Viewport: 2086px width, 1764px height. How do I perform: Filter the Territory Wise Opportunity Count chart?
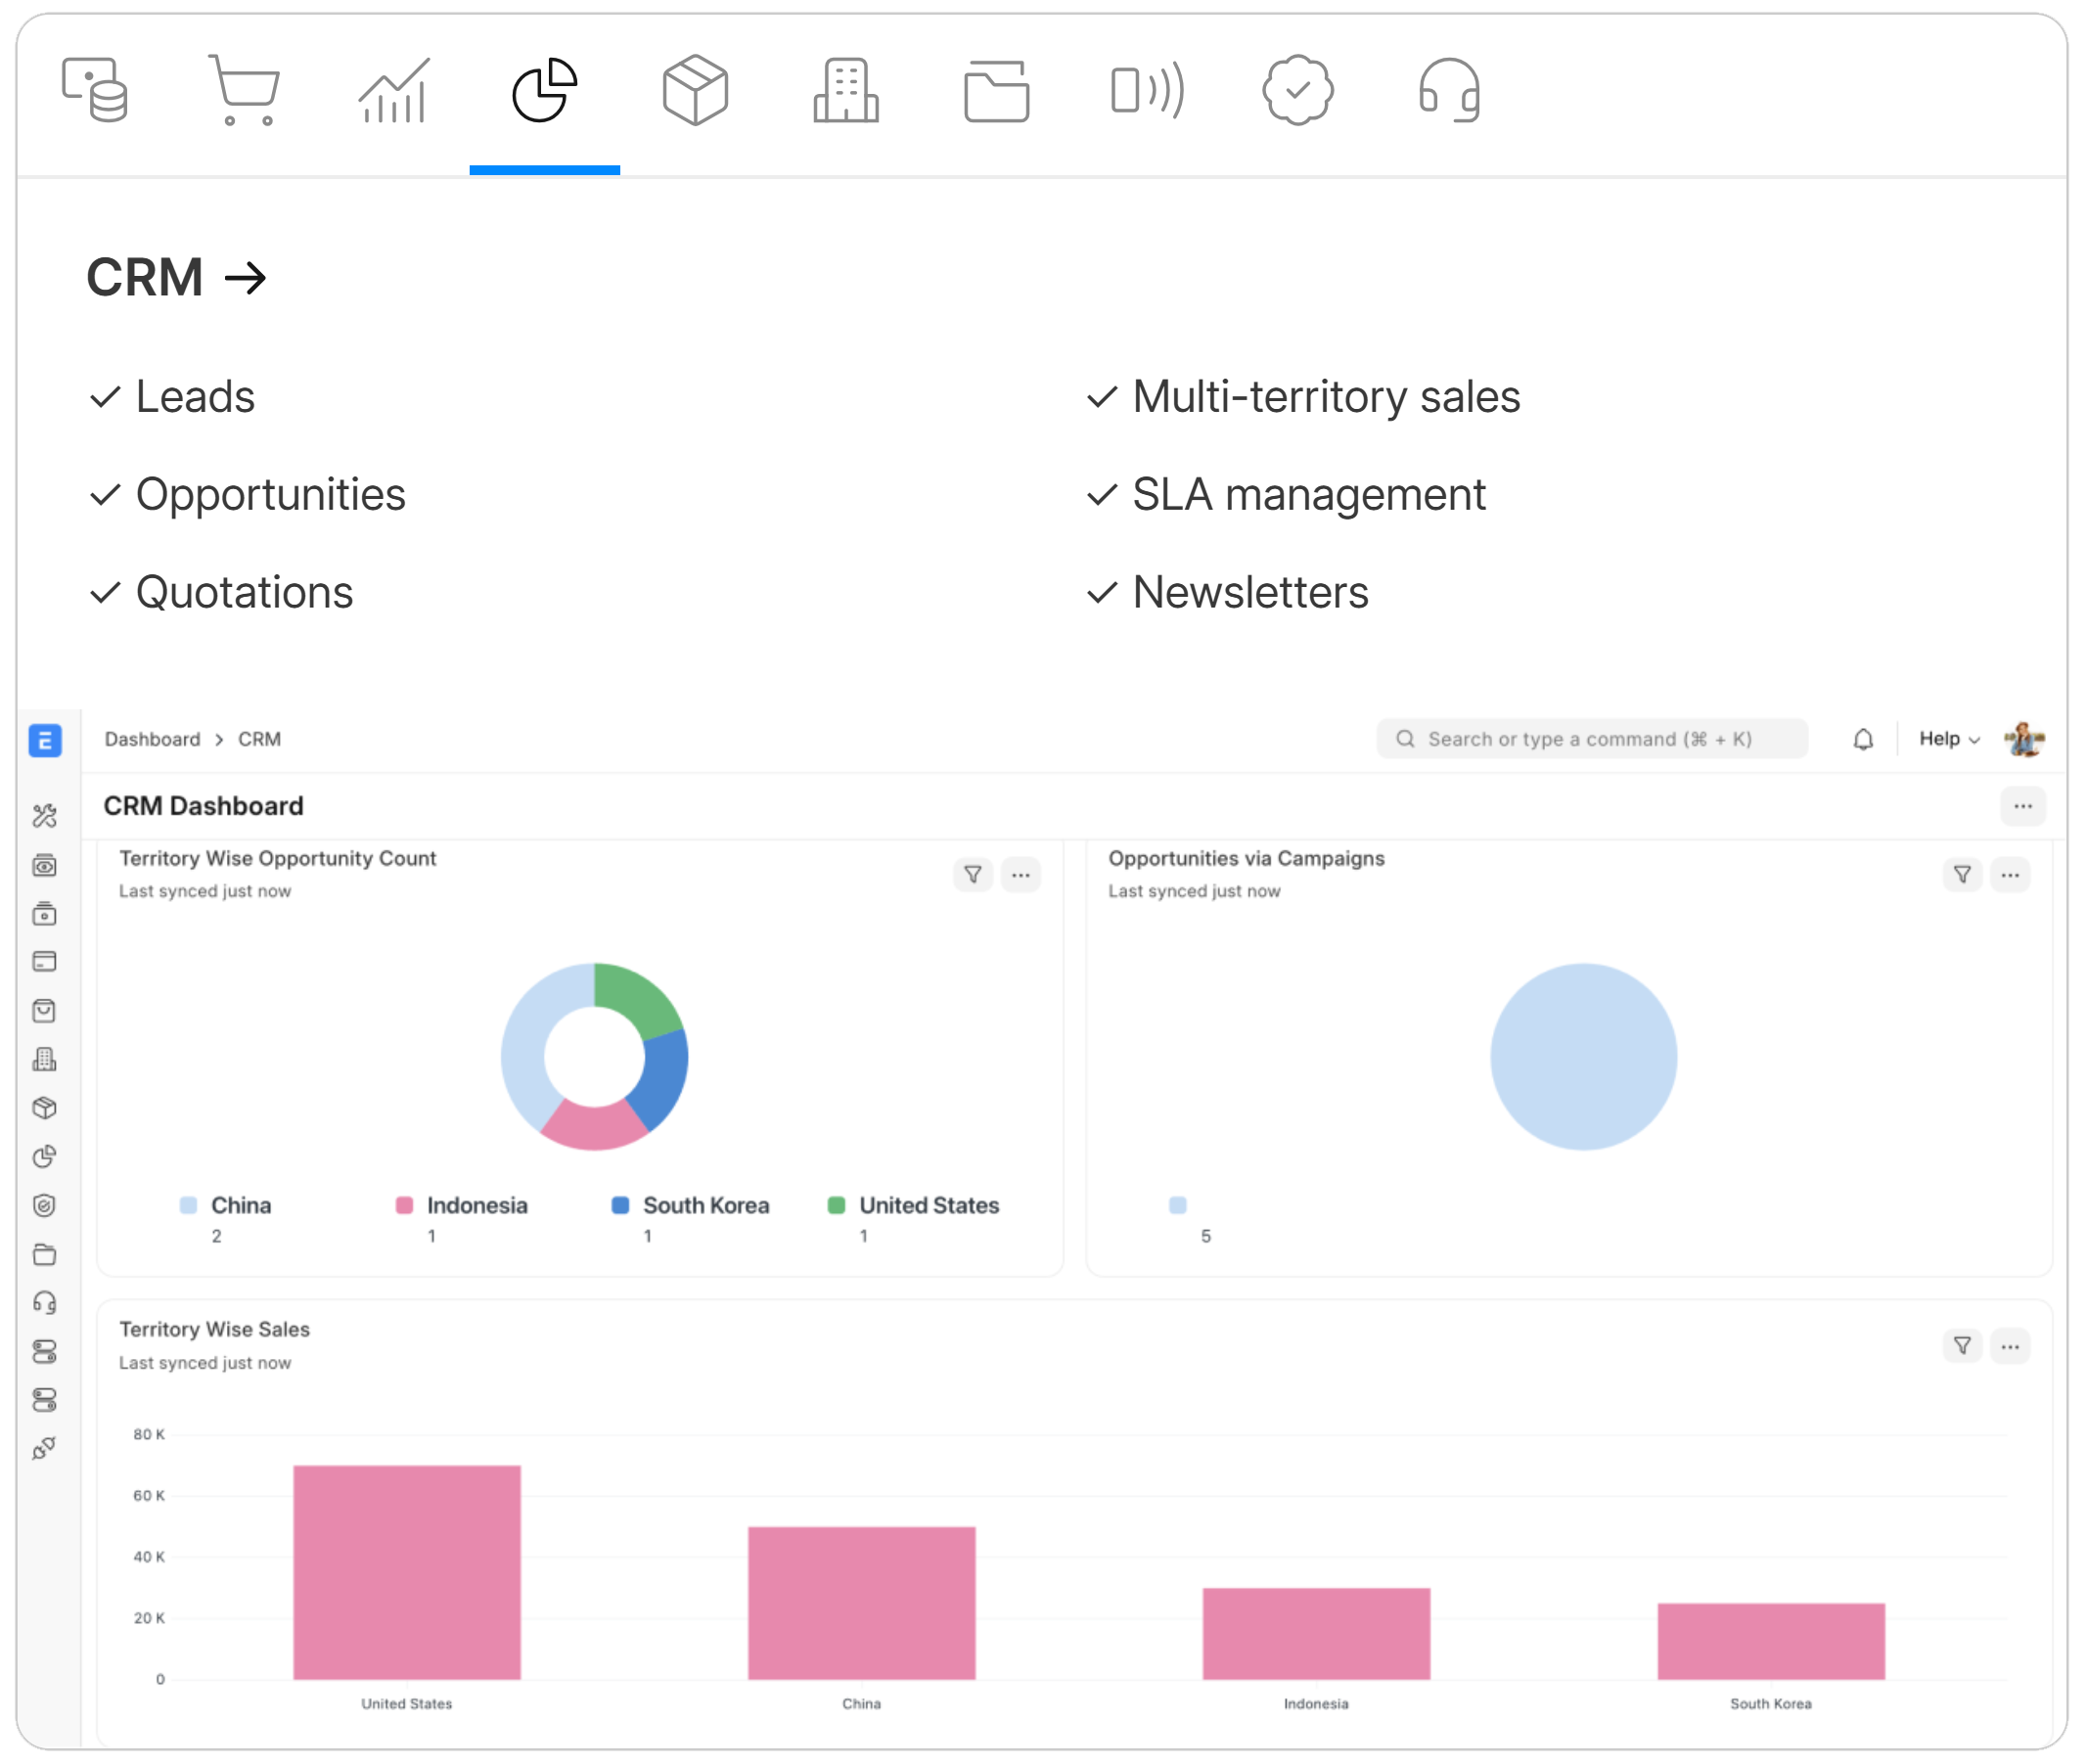point(972,875)
